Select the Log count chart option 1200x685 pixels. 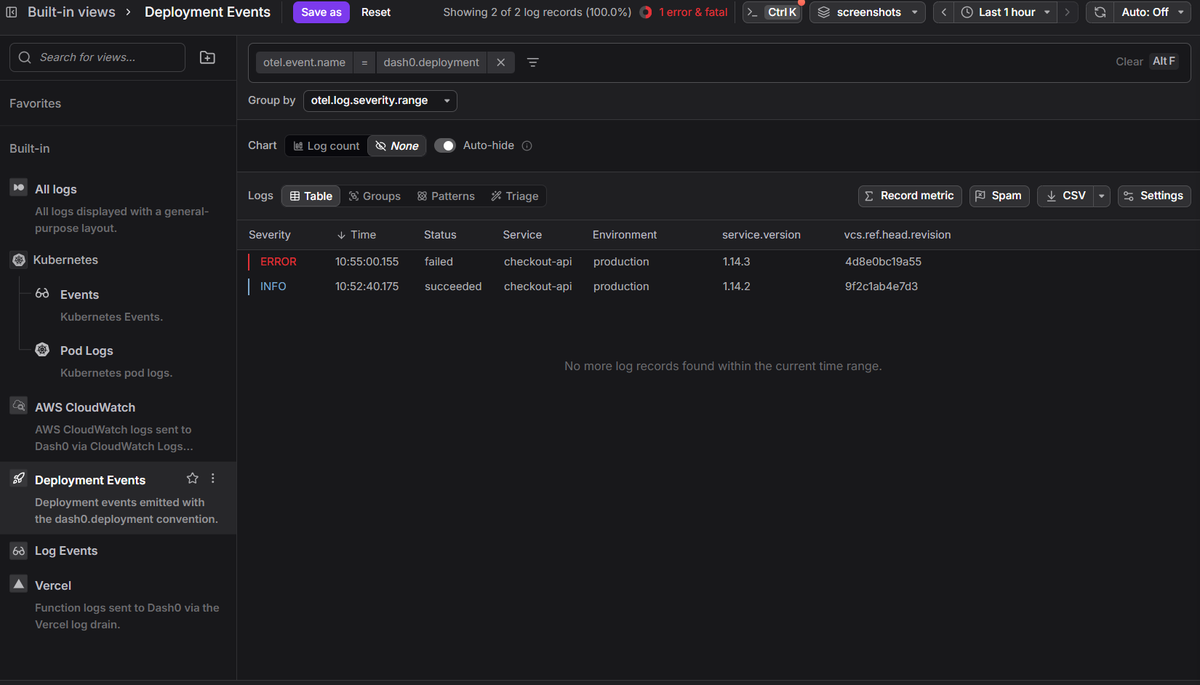(x=326, y=146)
